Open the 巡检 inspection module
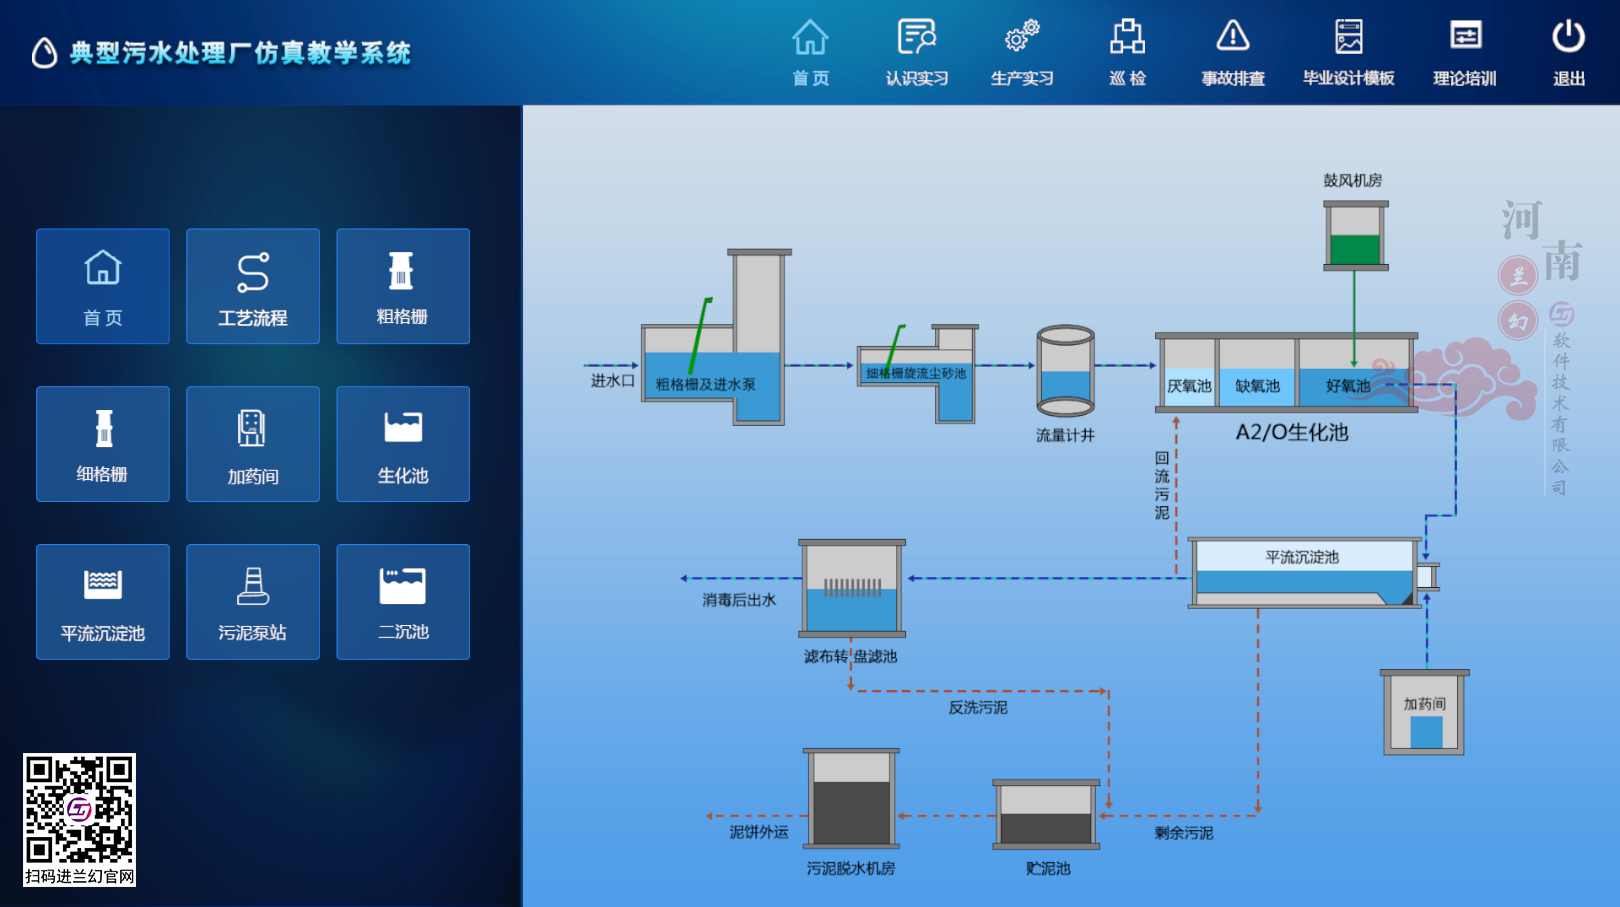The height and width of the screenshot is (907, 1620). (x=1127, y=52)
